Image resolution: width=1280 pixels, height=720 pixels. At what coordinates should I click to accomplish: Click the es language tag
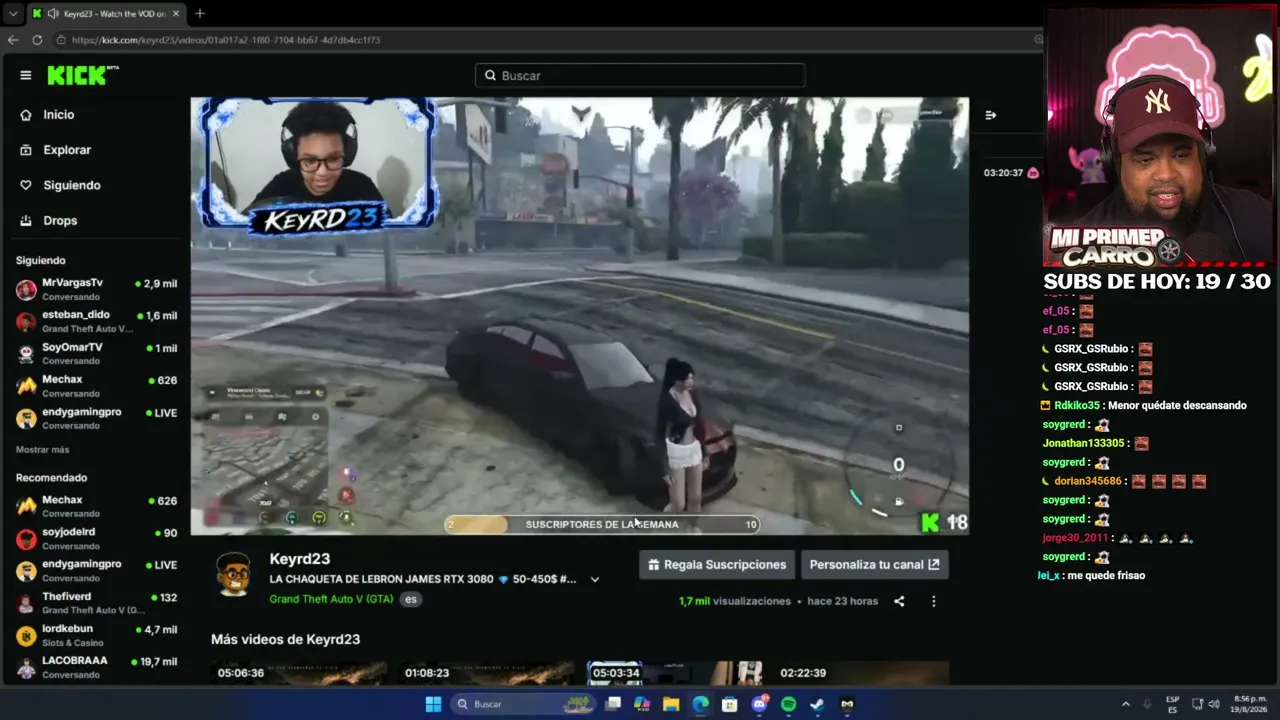(410, 599)
